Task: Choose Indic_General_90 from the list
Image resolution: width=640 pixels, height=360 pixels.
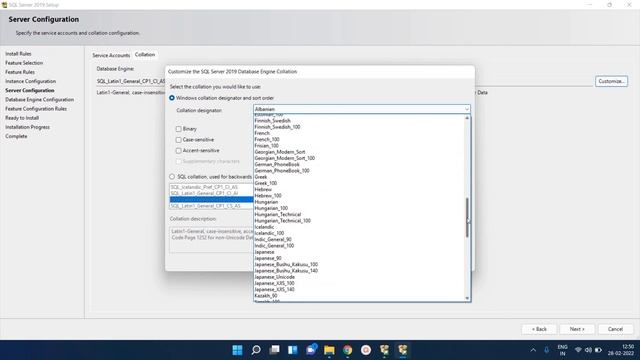Action: pyautogui.click(x=273, y=239)
